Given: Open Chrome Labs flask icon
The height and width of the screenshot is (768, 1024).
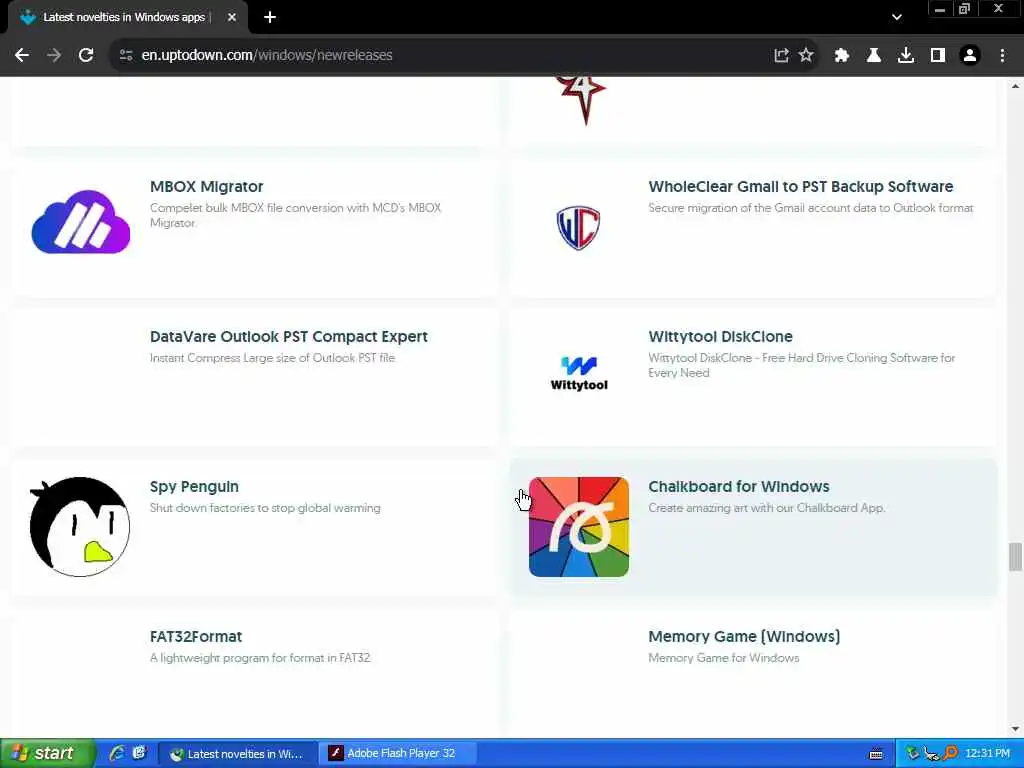Looking at the screenshot, I should click(x=874, y=56).
